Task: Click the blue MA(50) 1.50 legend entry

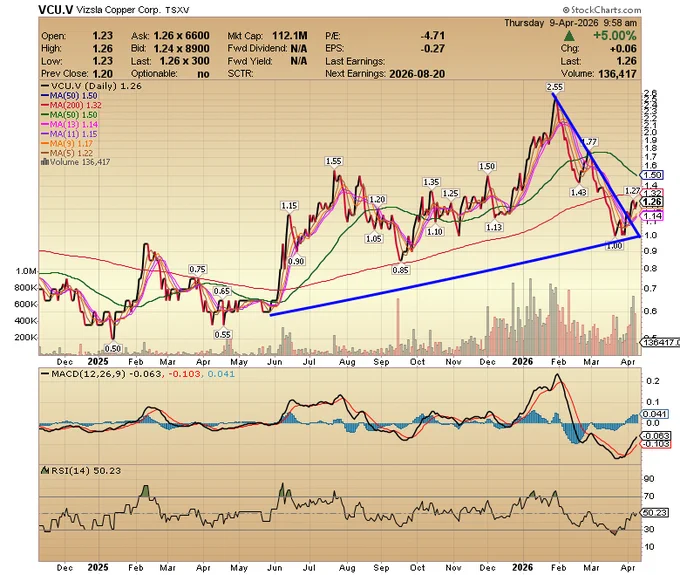Action: (x=69, y=95)
